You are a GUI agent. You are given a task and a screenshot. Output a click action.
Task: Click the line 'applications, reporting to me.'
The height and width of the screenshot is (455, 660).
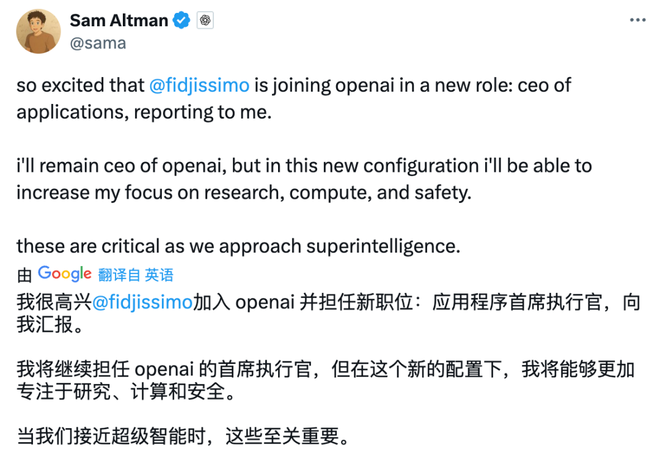(144, 111)
